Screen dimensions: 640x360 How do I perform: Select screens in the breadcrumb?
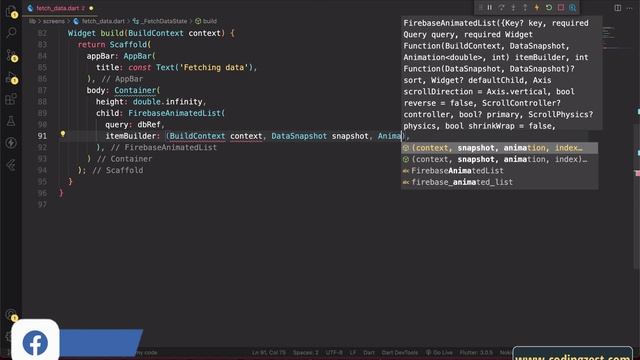[54, 21]
